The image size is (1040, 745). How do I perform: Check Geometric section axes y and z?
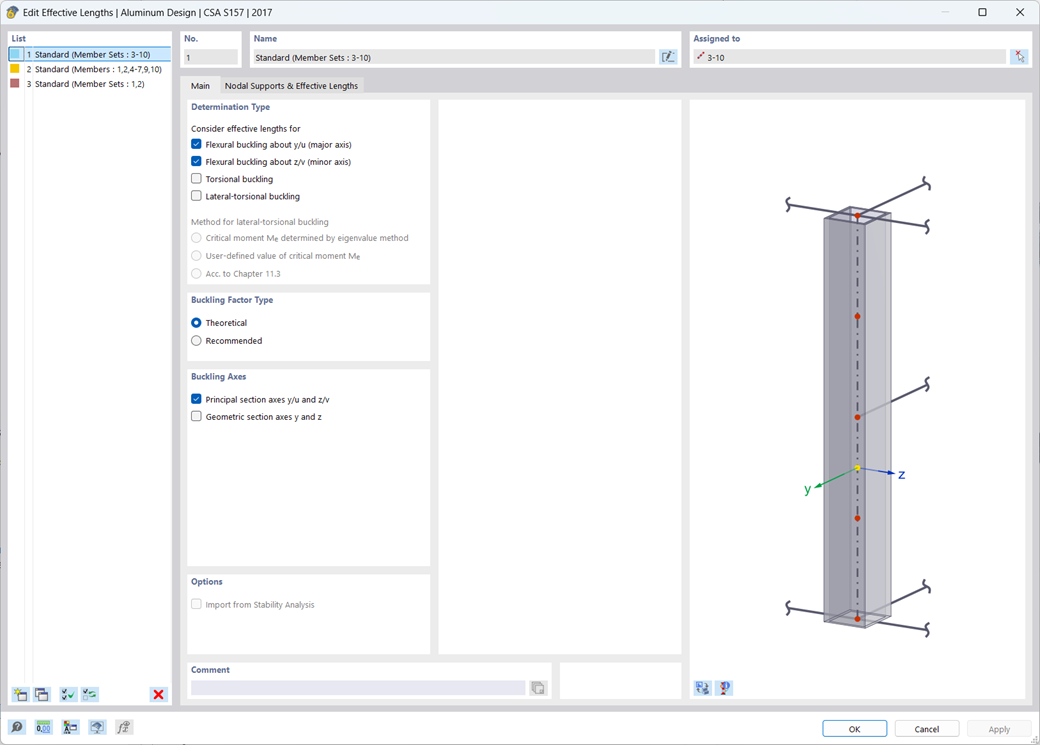(196, 416)
